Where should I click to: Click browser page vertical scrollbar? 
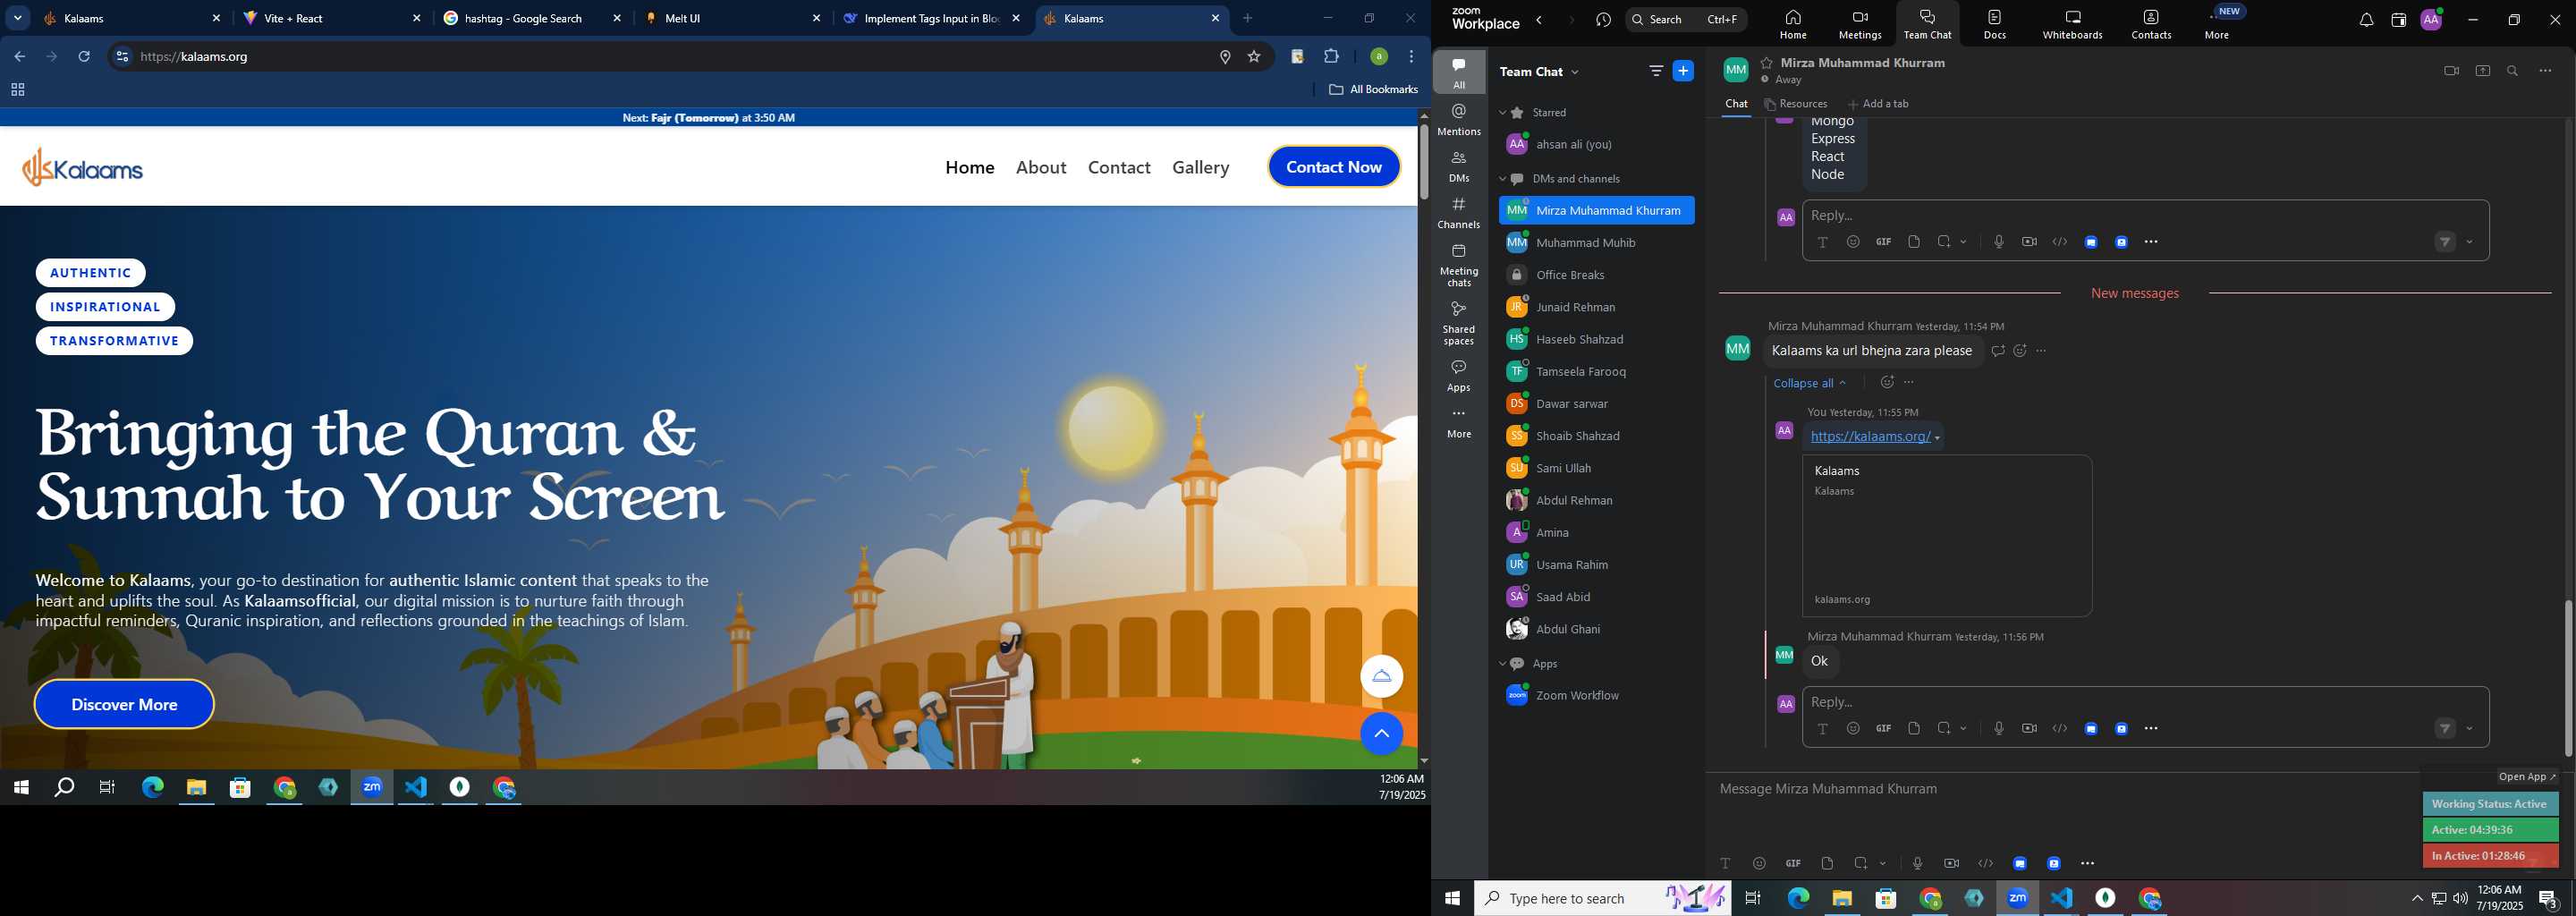pos(1423,162)
